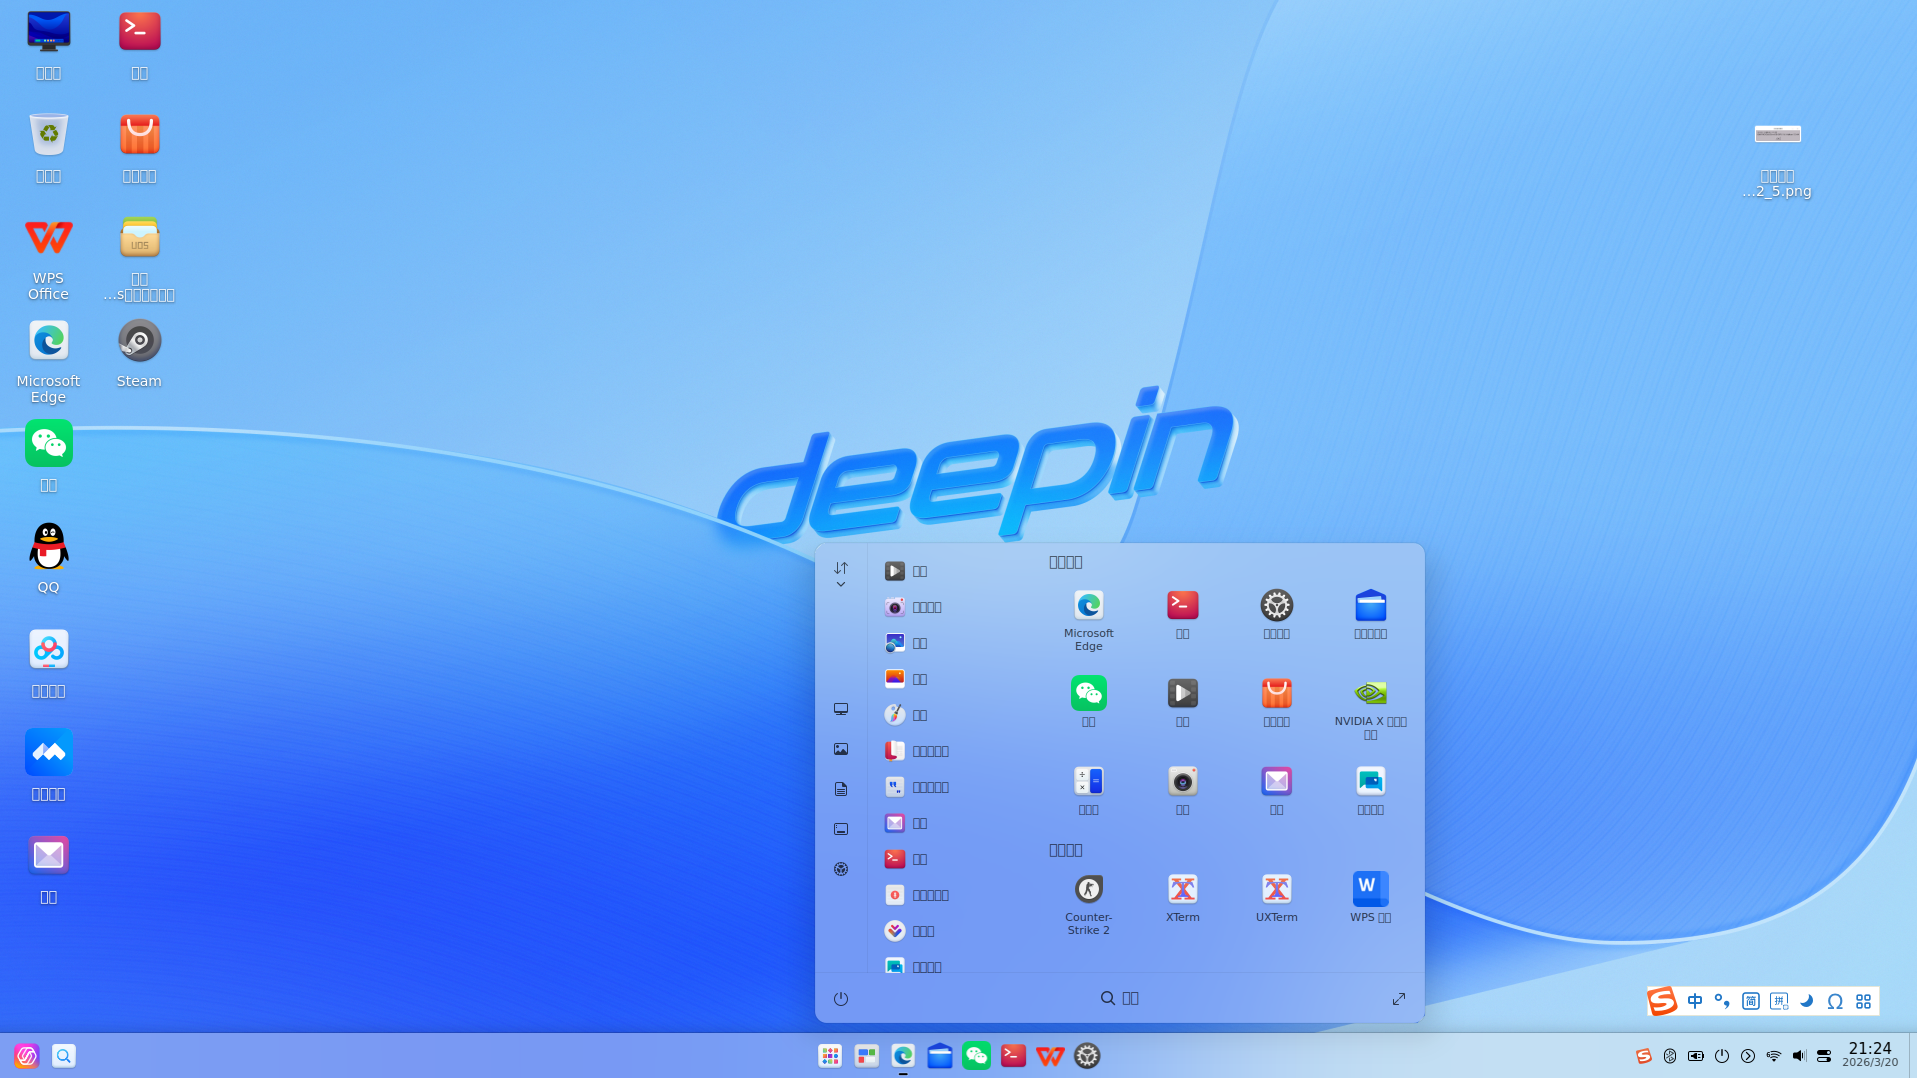Click the launcher search field
This screenshot has width=1917, height=1078.
tap(1120, 998)
